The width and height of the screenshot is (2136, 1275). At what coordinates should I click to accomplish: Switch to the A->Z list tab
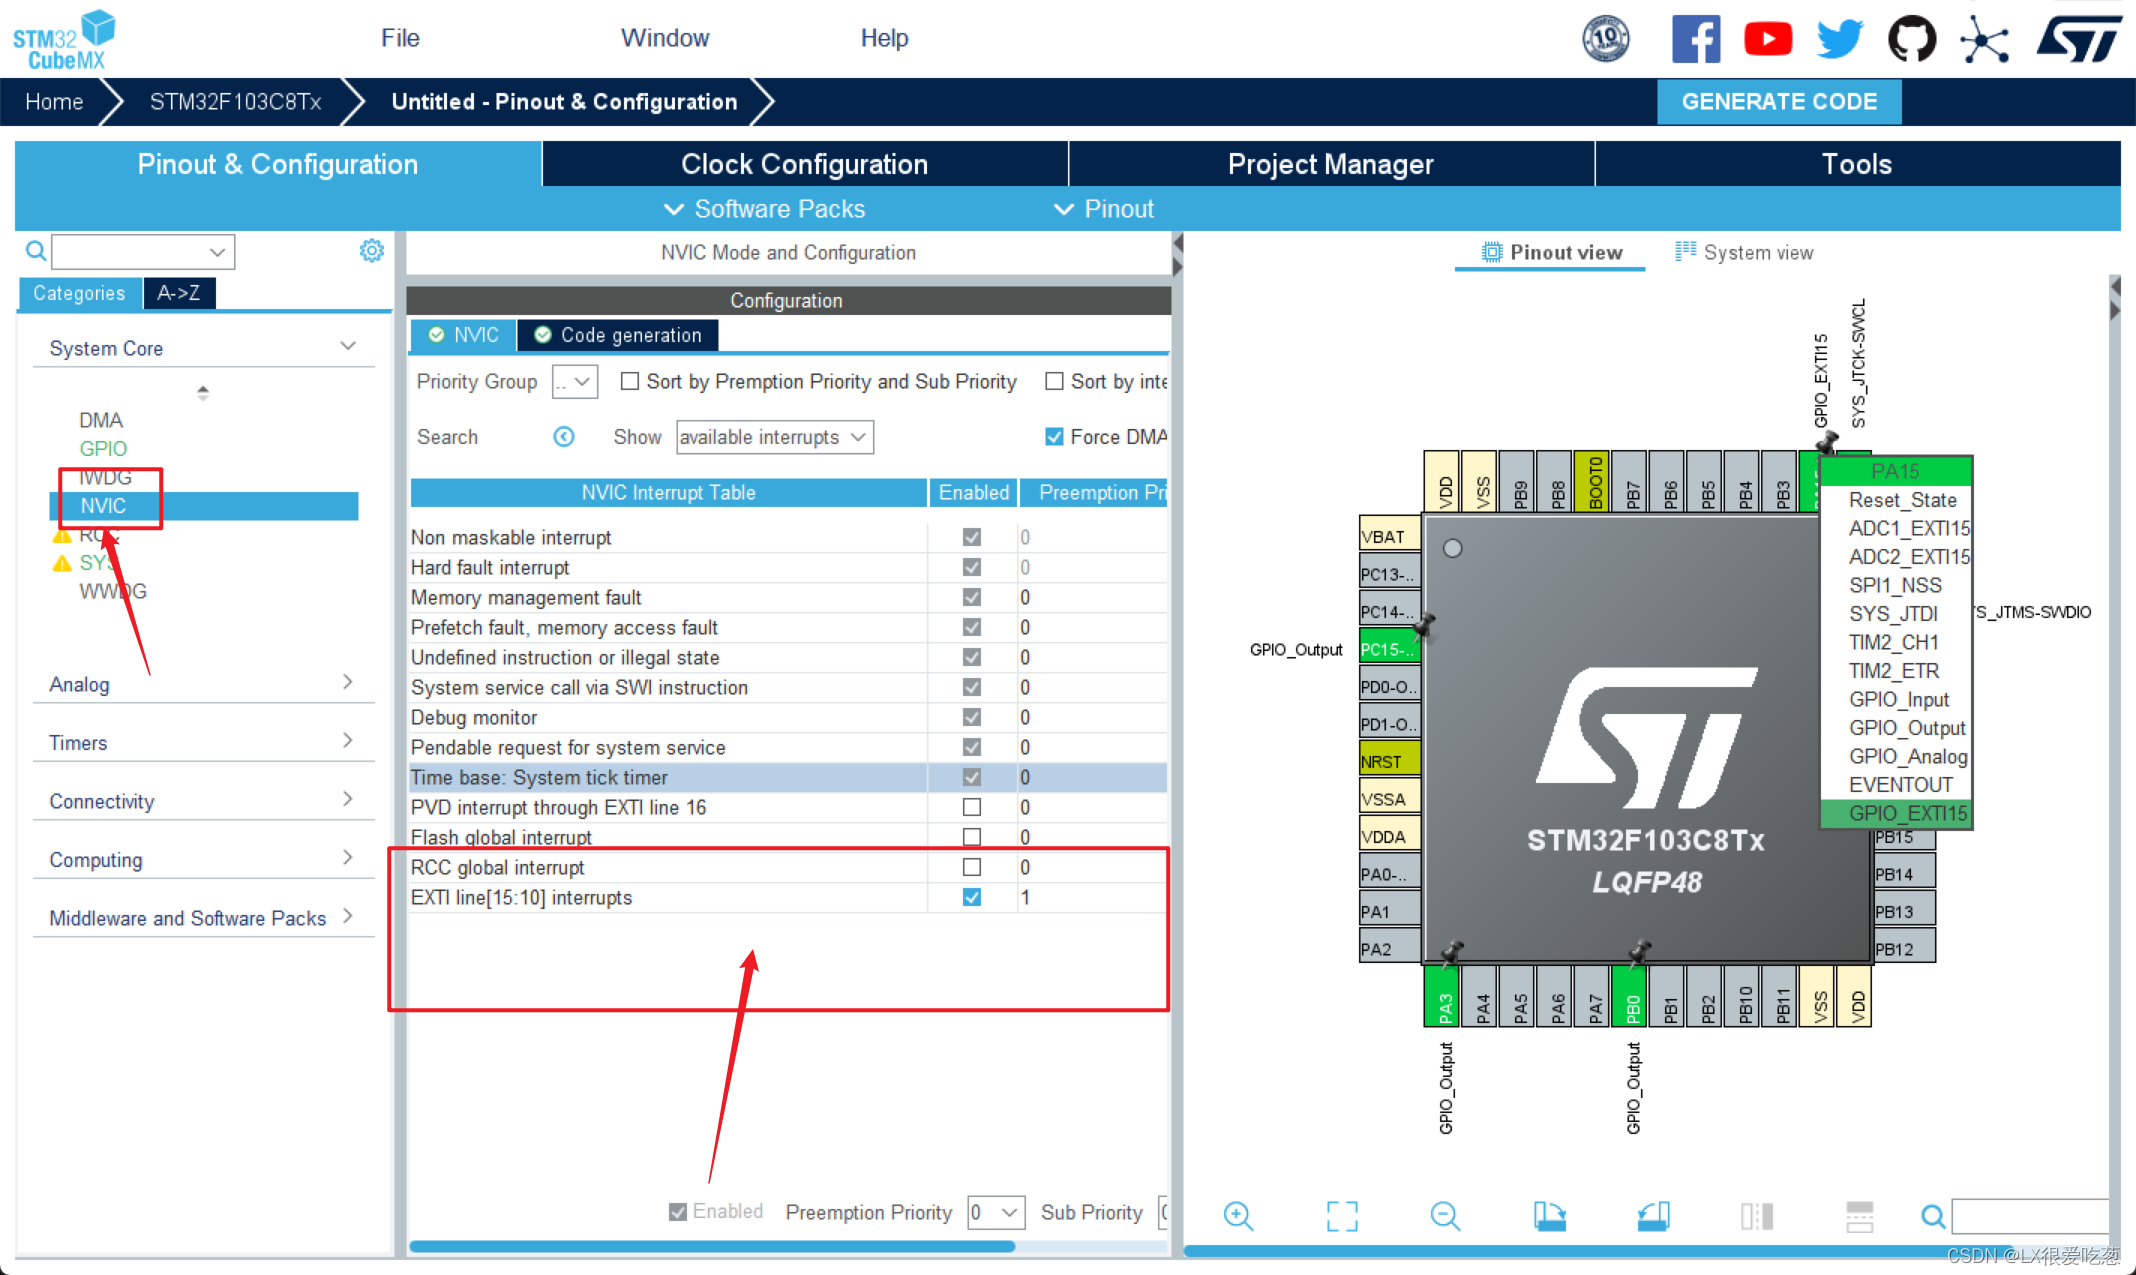[x=178, y=293]
